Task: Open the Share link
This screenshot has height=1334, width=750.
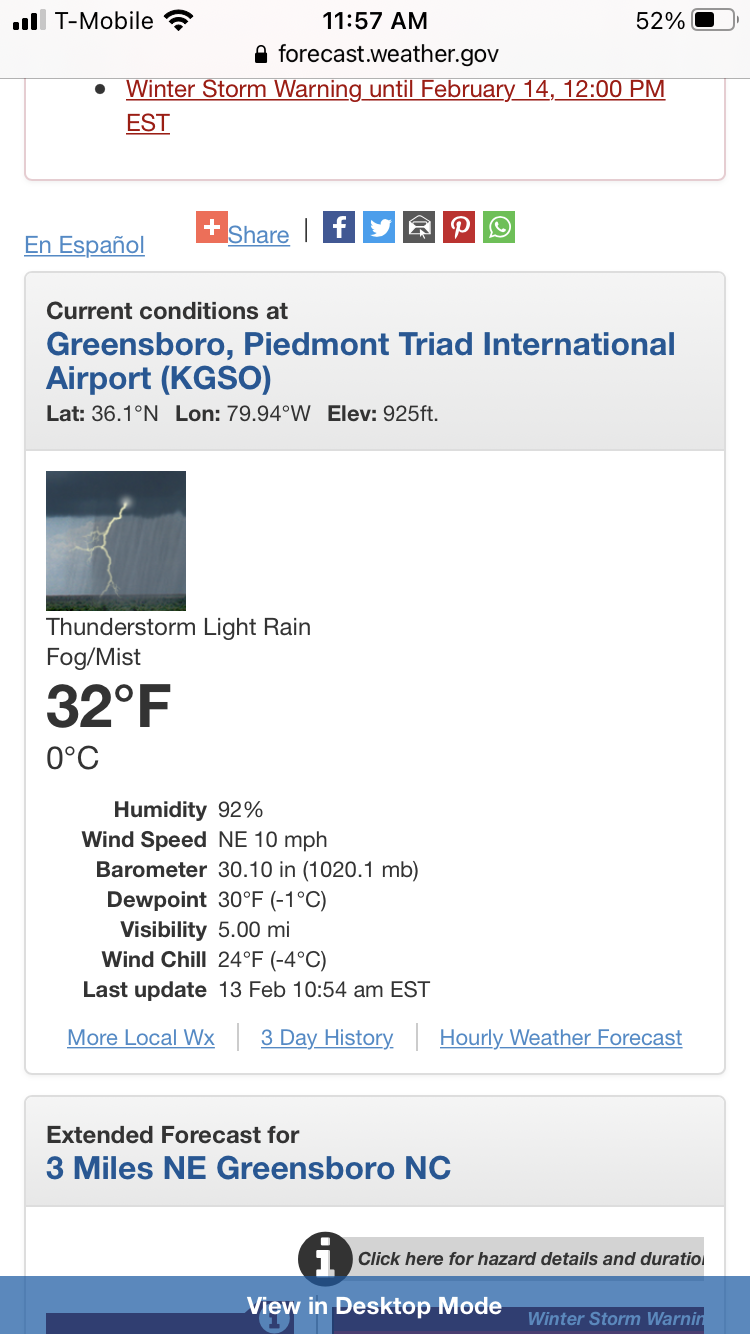Action: point(258,235)
